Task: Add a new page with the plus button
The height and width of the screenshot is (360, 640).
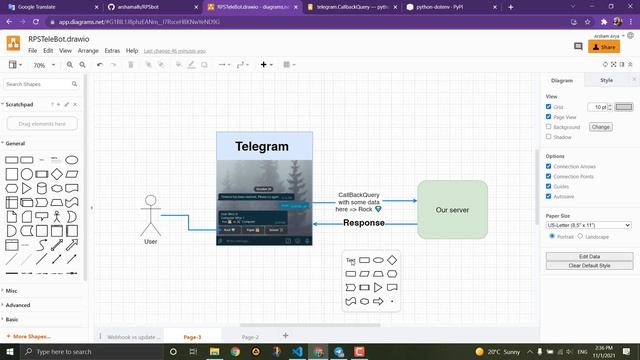Action: click(285, 336)
